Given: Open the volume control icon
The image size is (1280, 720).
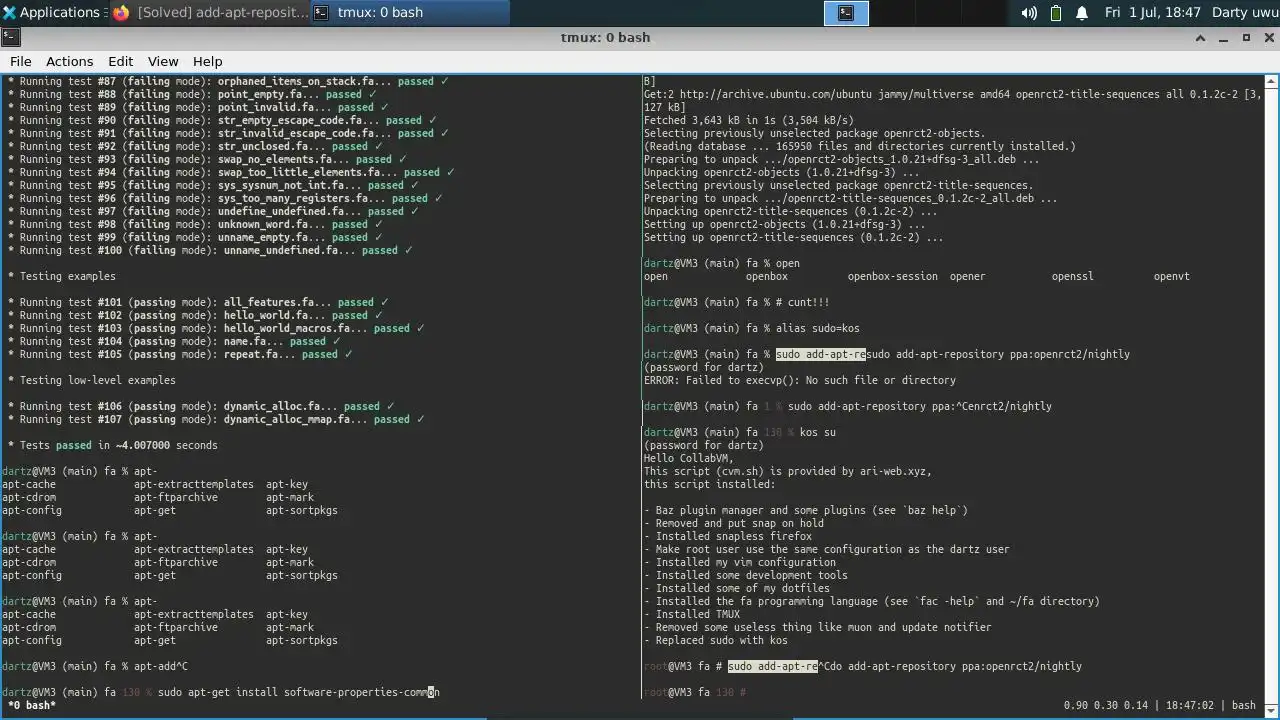Looking at the screenshot, I should pos(1029,13).
